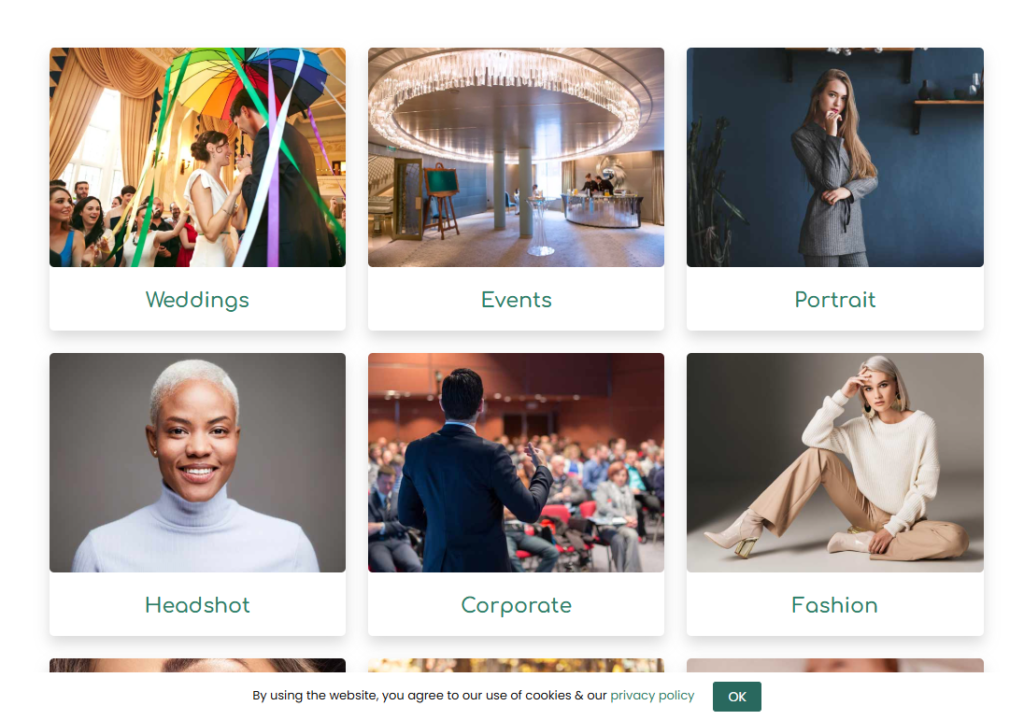Viewport: 1024px width, 720px height.
Task: Open the Events chandelier hall image
Action: tap(516, 157)
